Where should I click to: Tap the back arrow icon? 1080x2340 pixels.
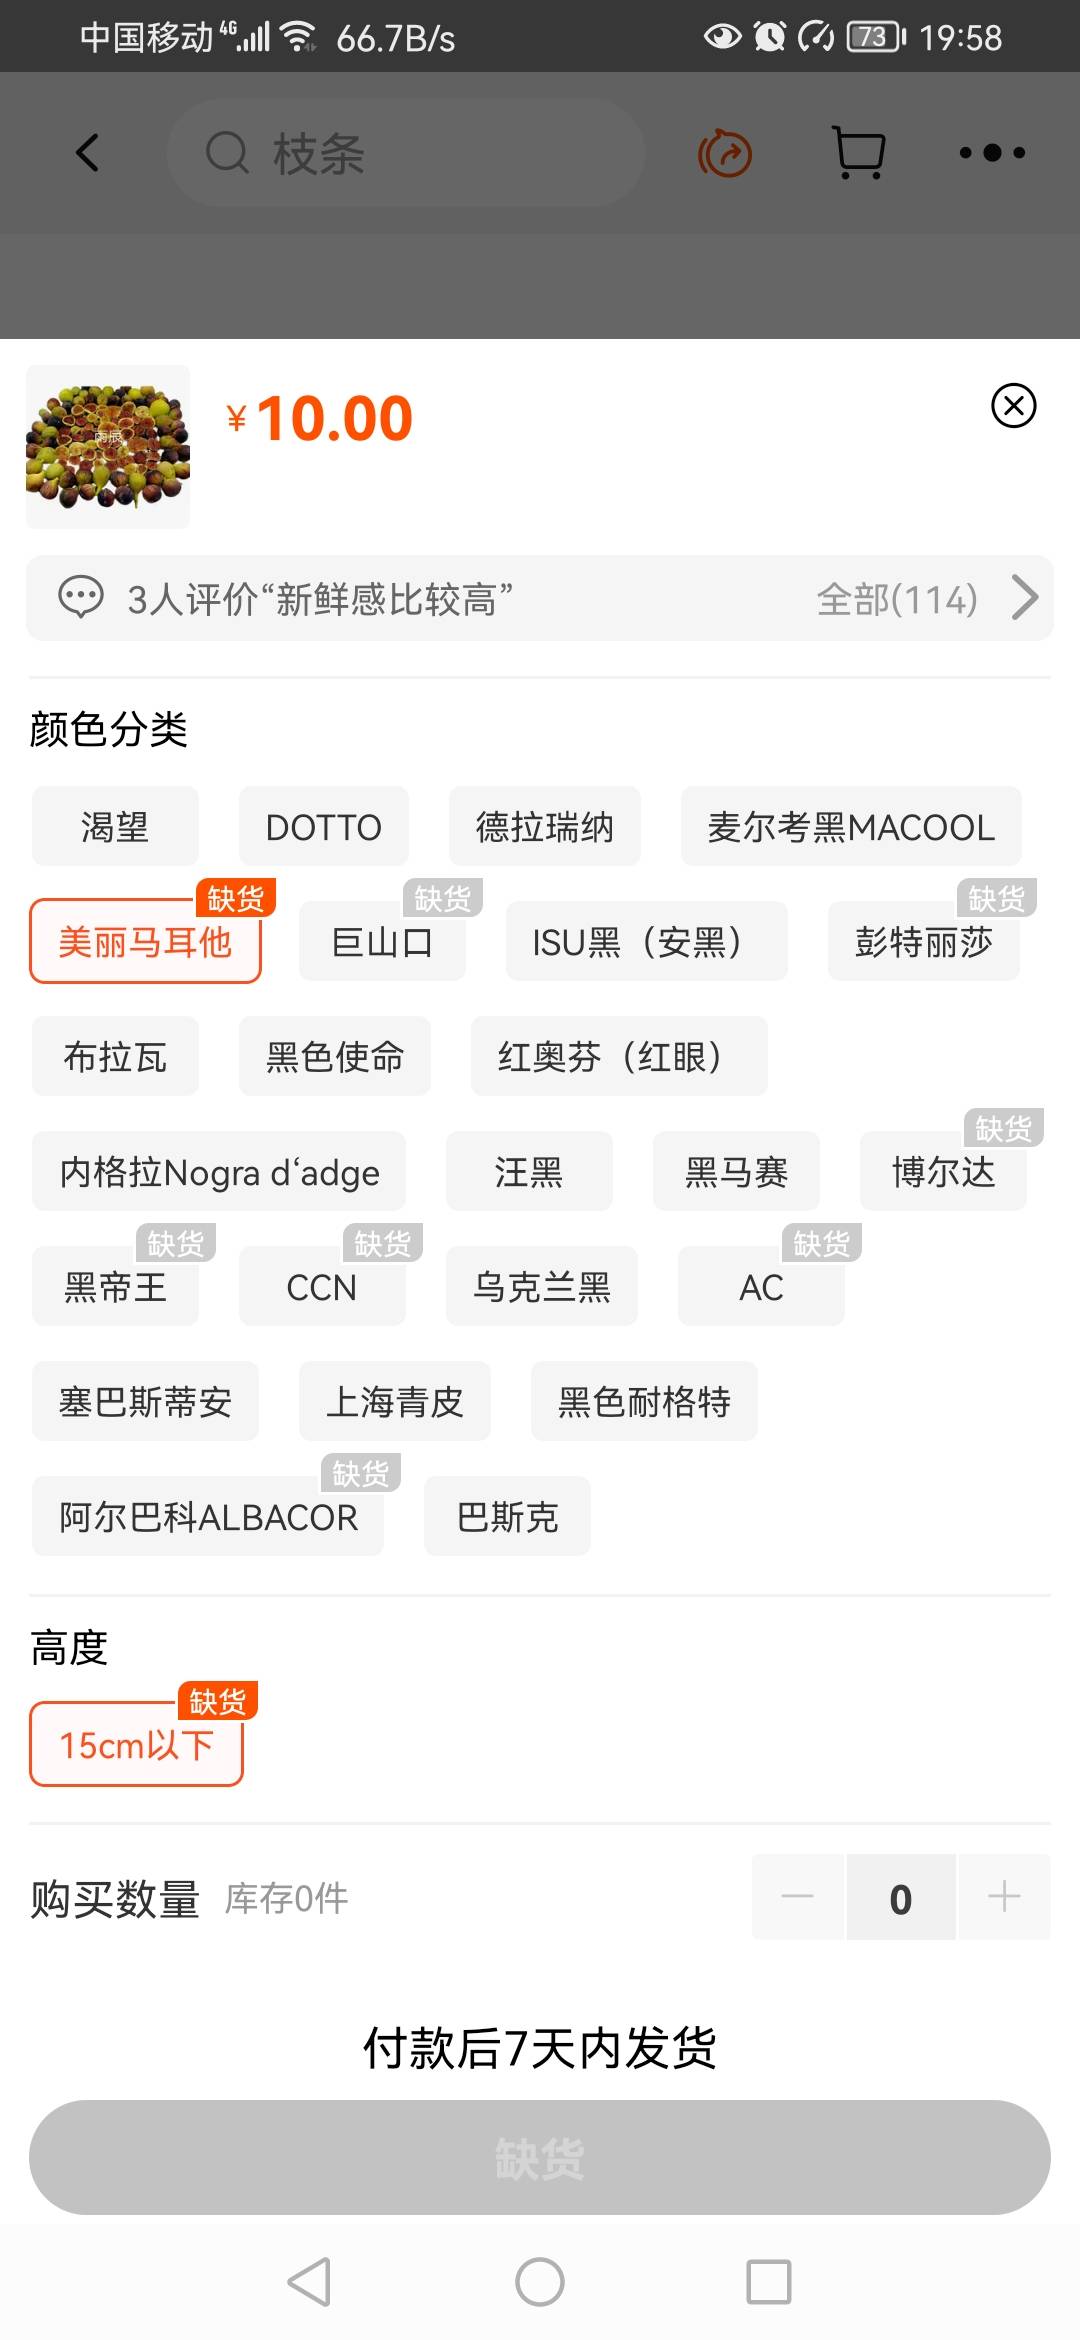(88, 153)
